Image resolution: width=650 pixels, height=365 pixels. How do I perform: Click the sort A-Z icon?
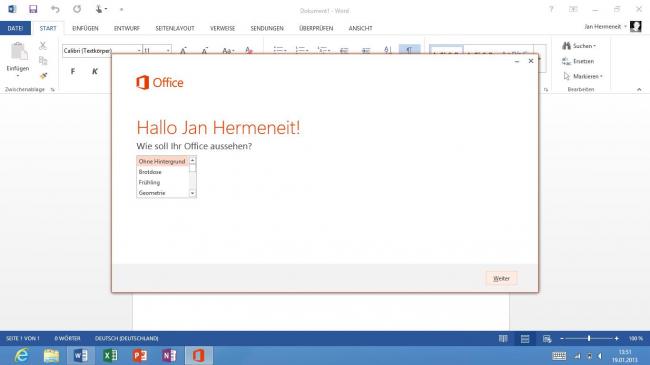coord(388,50)
